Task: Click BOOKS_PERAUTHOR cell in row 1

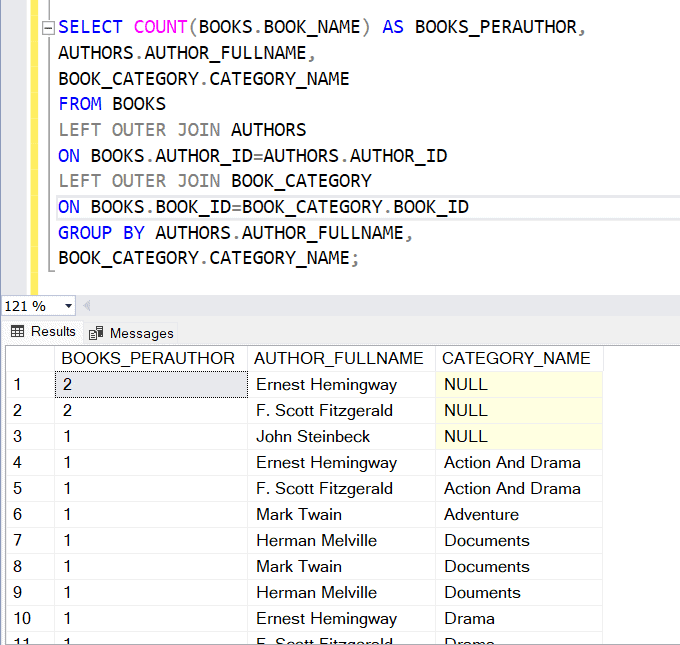Action: [x=151, y=384]
